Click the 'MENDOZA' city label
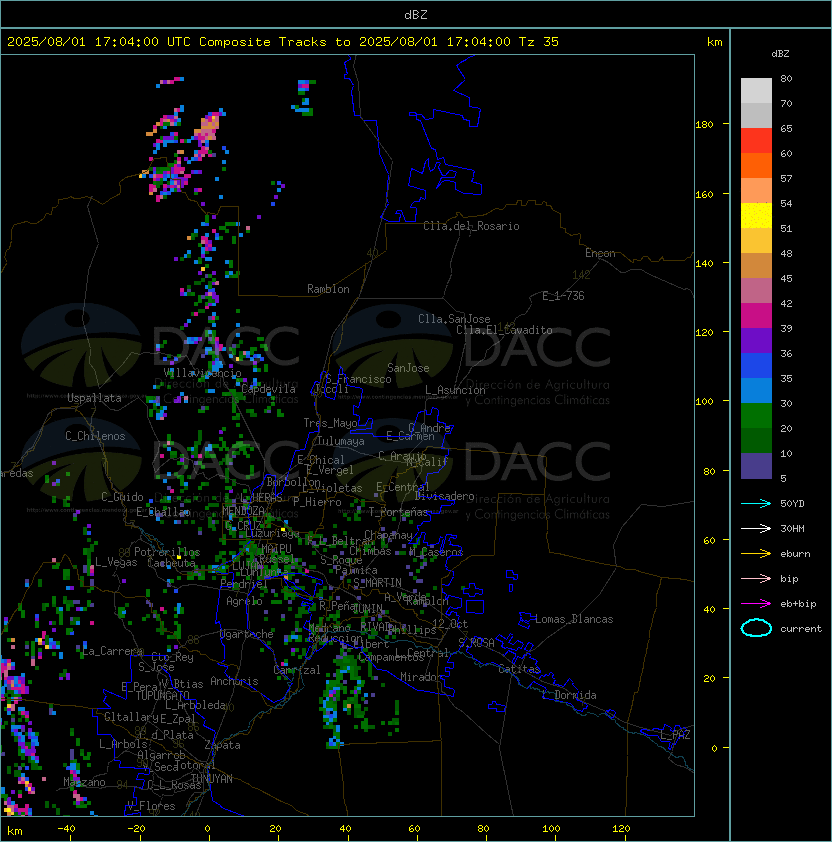 pyautogui.click(x=243, y=510)
